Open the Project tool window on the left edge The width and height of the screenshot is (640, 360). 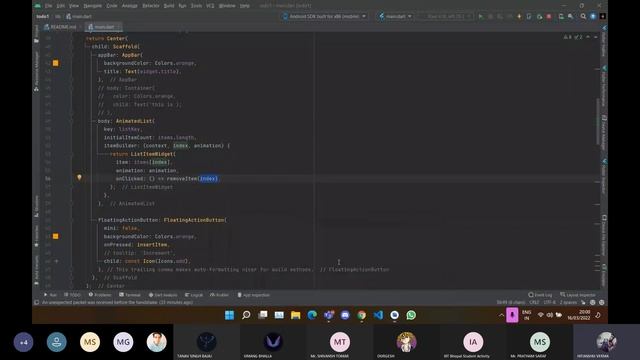36,33
